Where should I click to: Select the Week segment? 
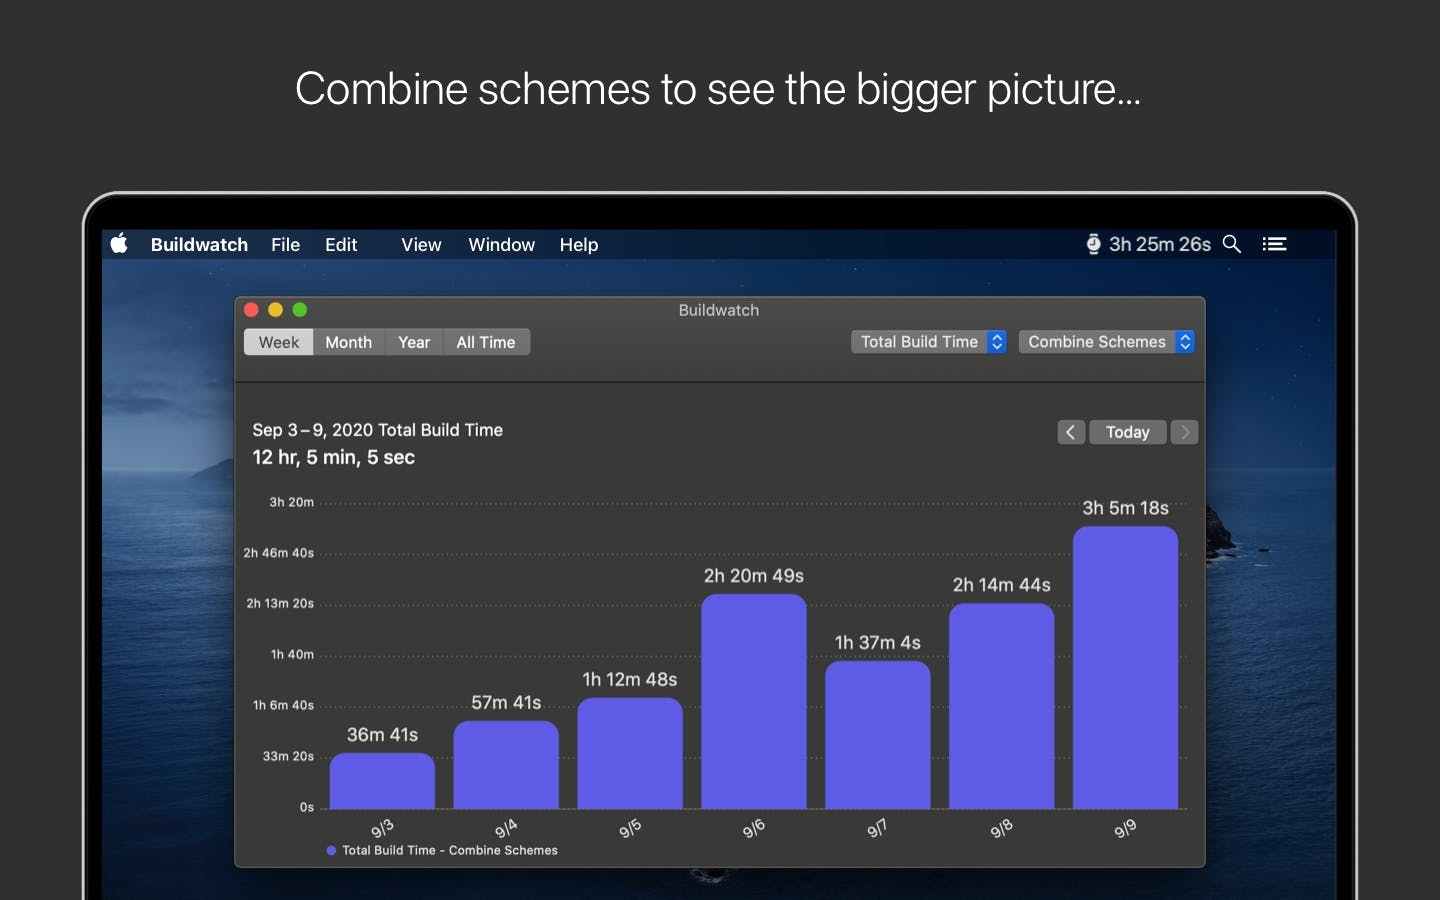279,342
